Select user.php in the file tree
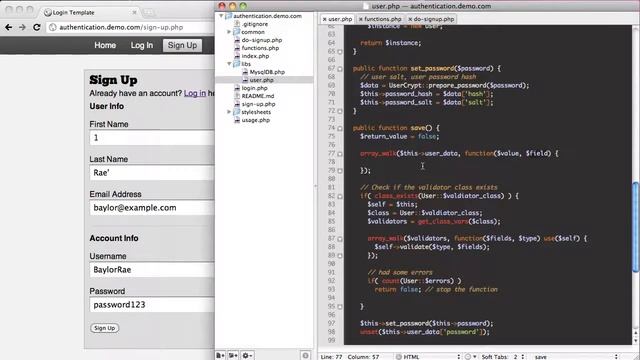The image size is (640, 360). point(261,80)
